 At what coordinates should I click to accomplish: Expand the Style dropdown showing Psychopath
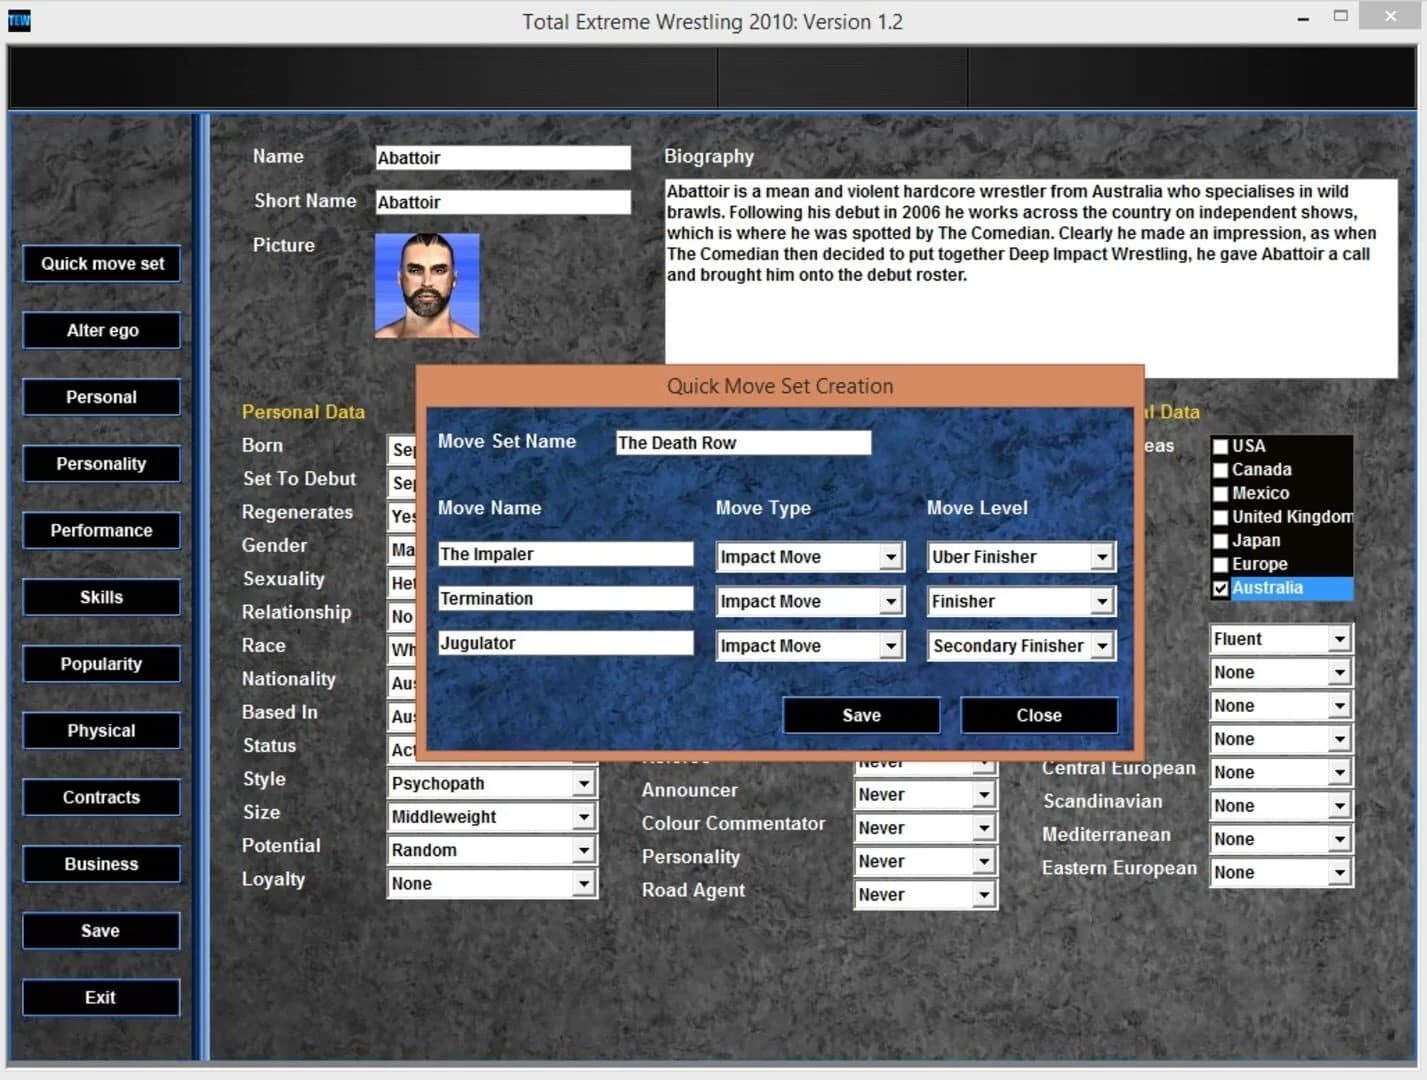584,783
